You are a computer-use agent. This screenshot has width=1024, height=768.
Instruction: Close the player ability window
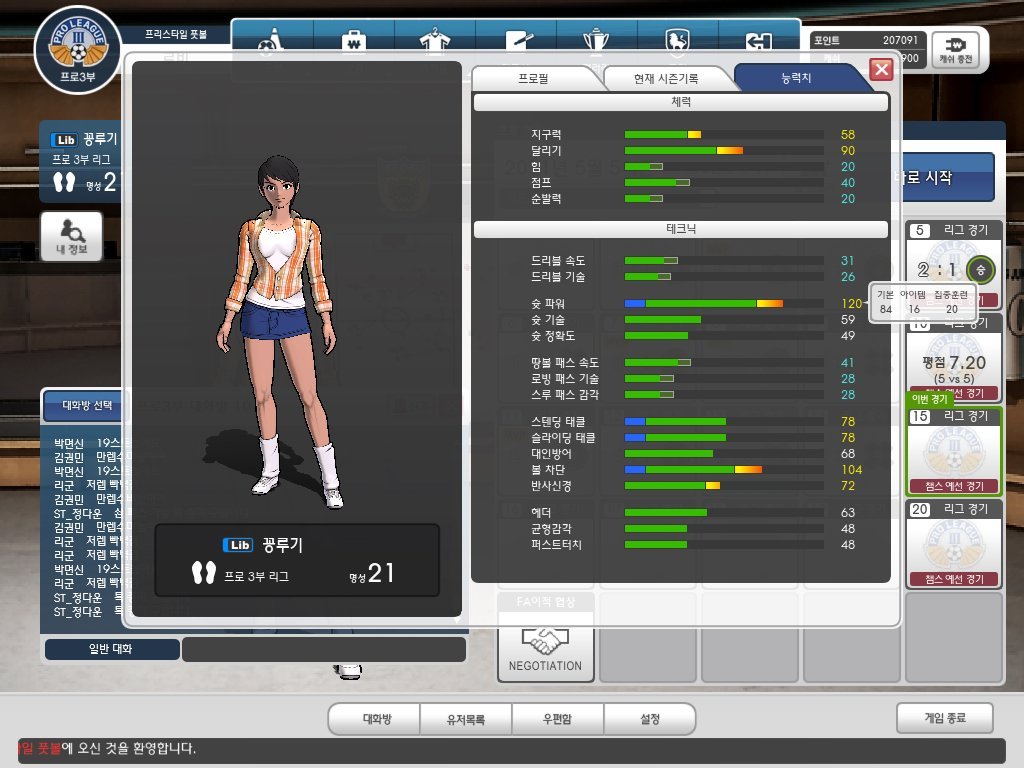coord(881,69)
